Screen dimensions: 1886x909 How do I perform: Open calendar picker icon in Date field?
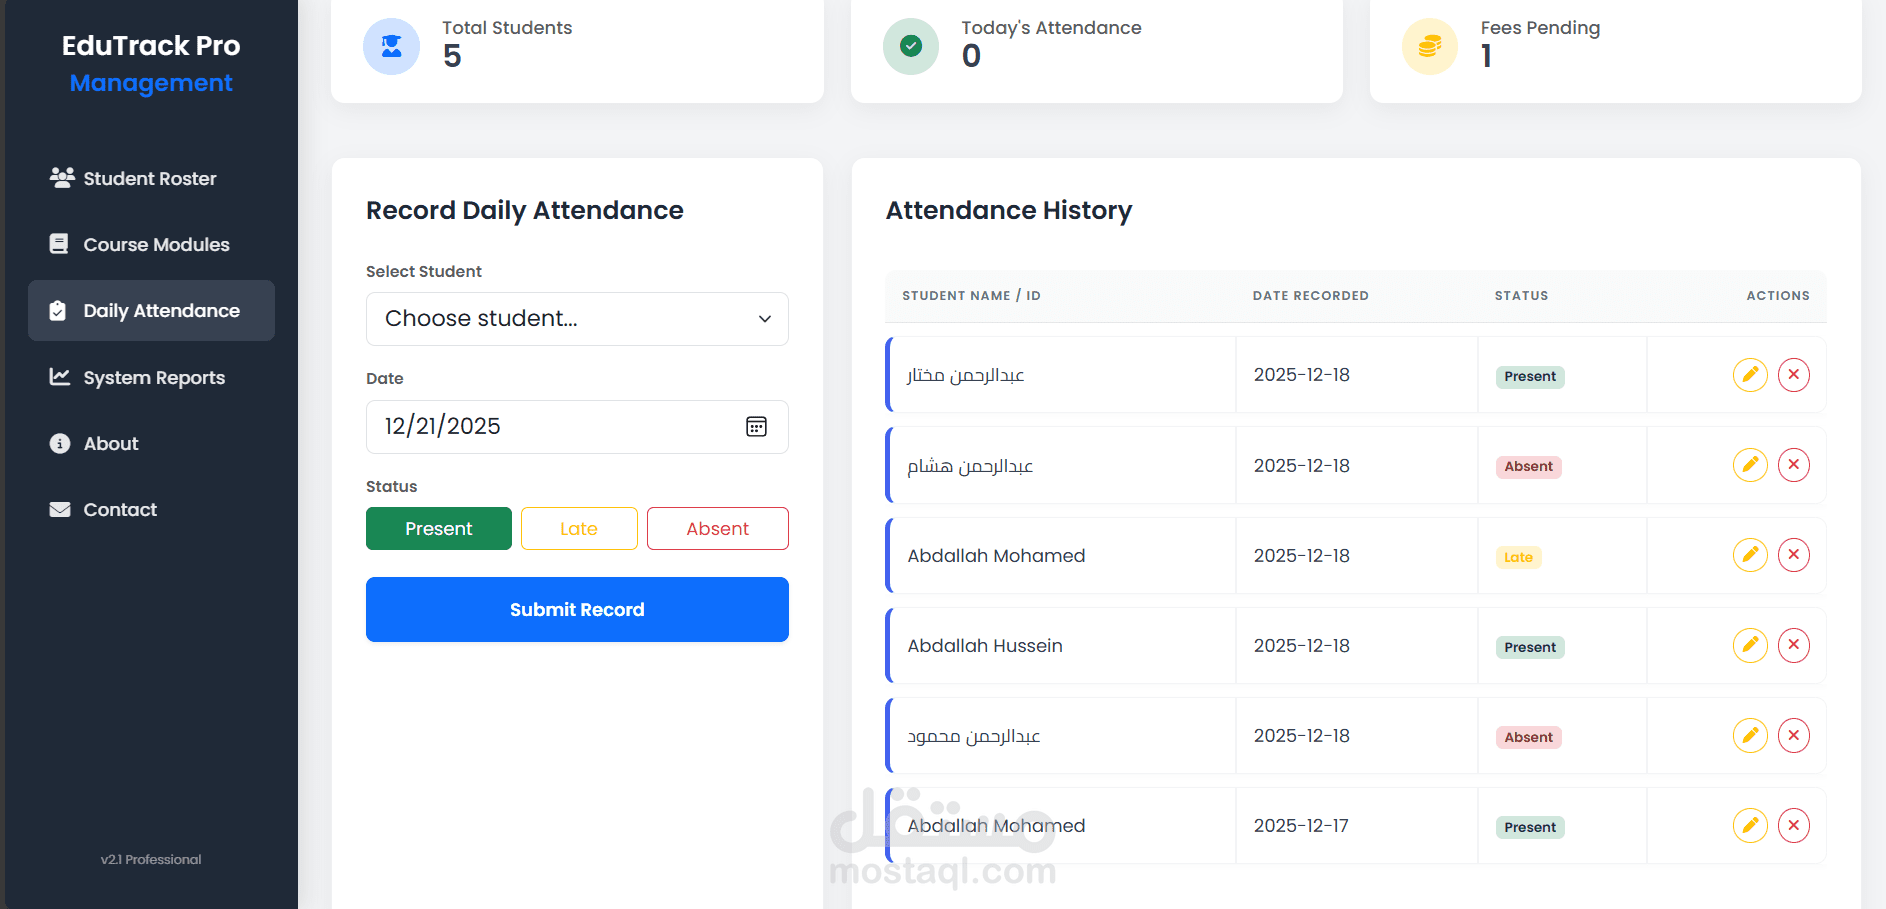756,427
